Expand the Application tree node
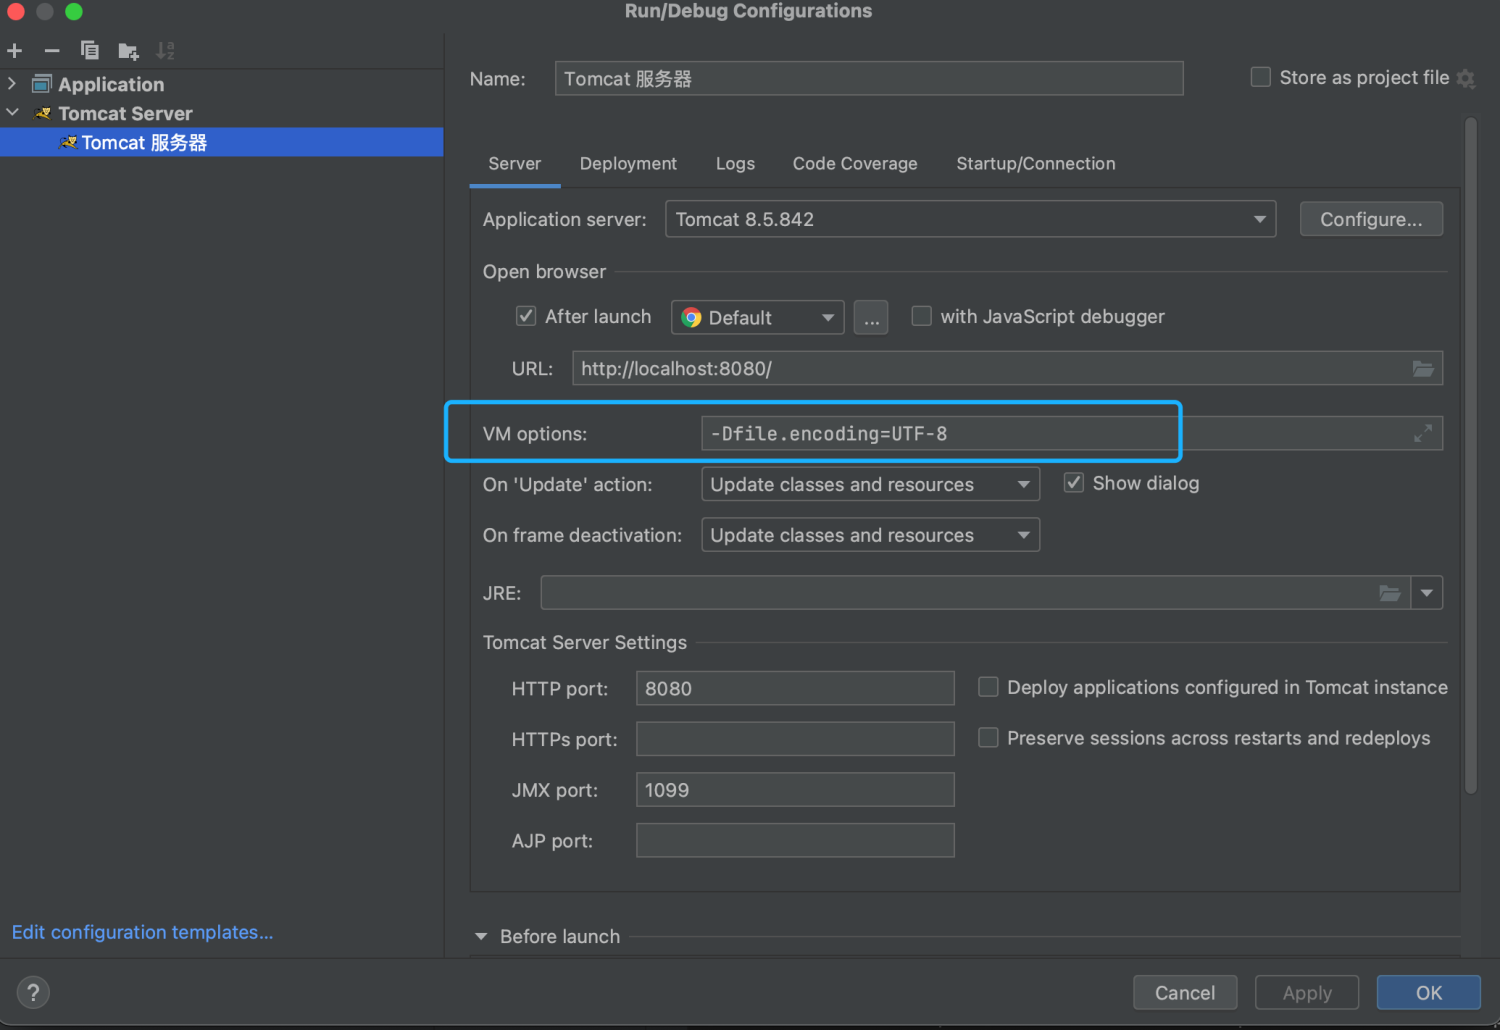This screenshot has width=1500, height=1030. click(x=12, y=84)
